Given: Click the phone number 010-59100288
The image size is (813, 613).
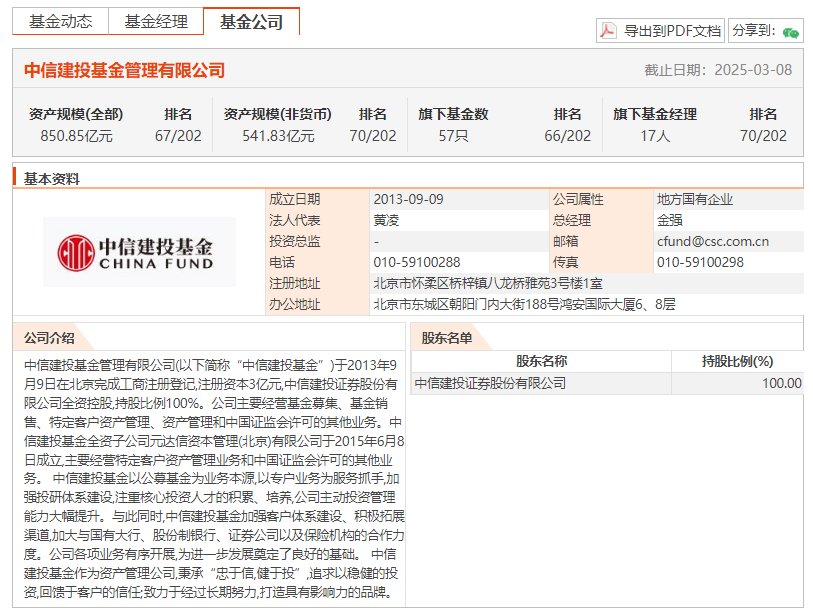Looking at the screenshot, I should pos(417,262).
